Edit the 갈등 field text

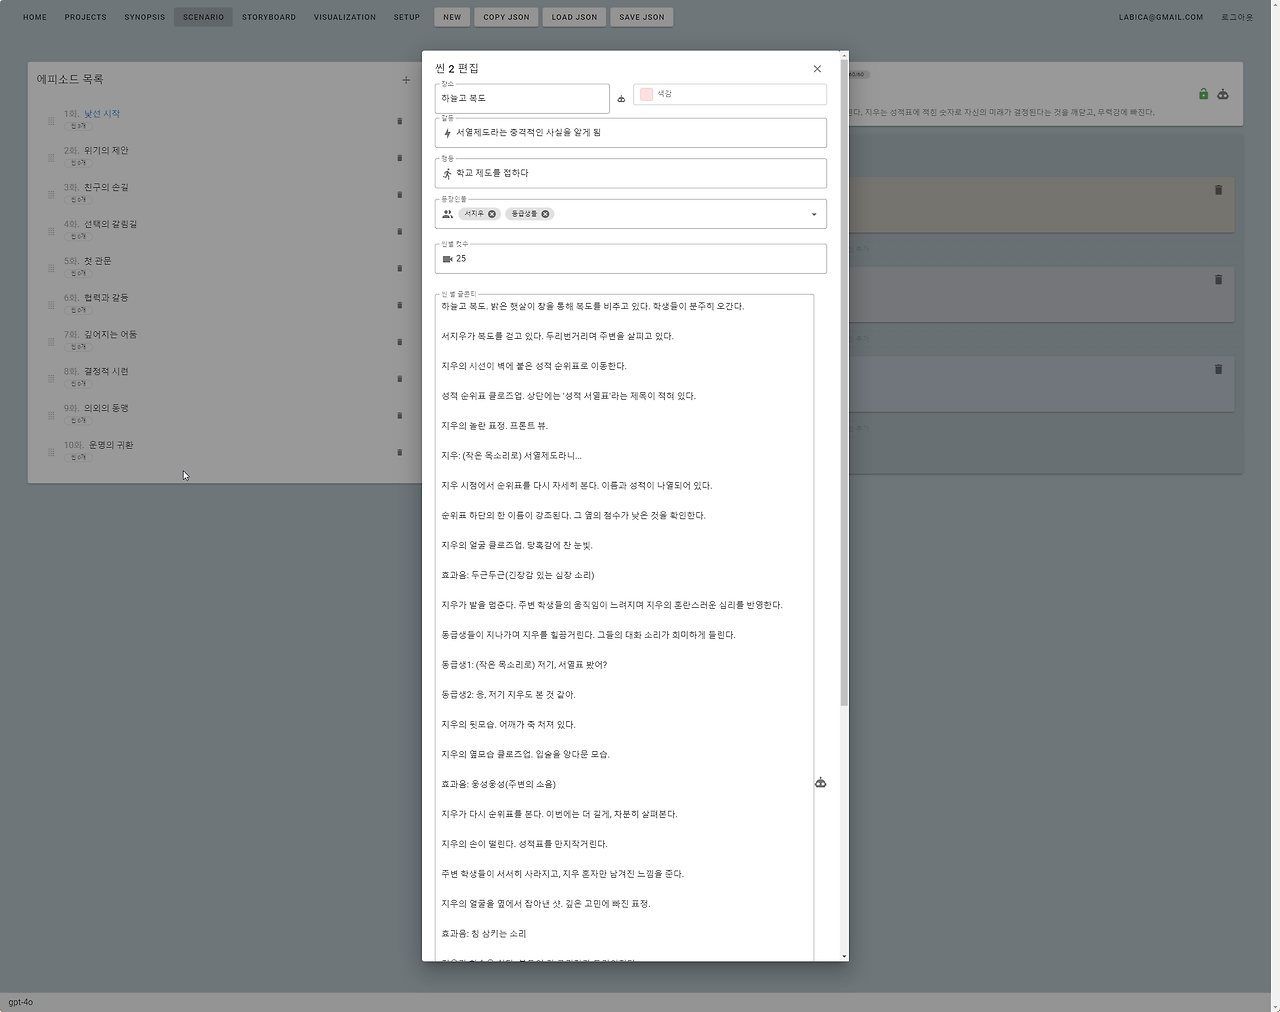631,133
